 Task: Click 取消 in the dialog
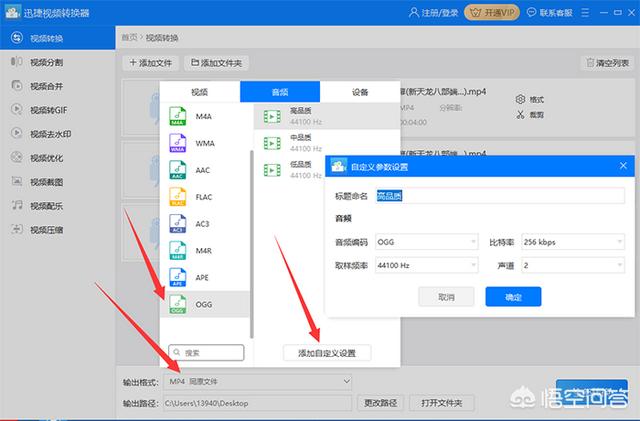click(446, 297)
